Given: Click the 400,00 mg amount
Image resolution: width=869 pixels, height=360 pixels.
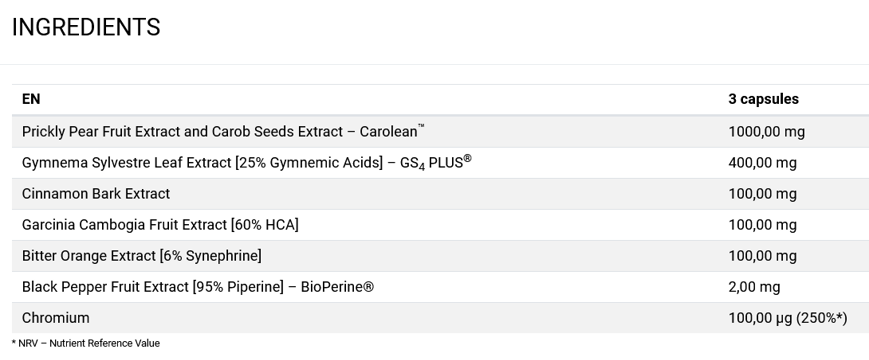Looking at the screenshot, I should (763, 163).
